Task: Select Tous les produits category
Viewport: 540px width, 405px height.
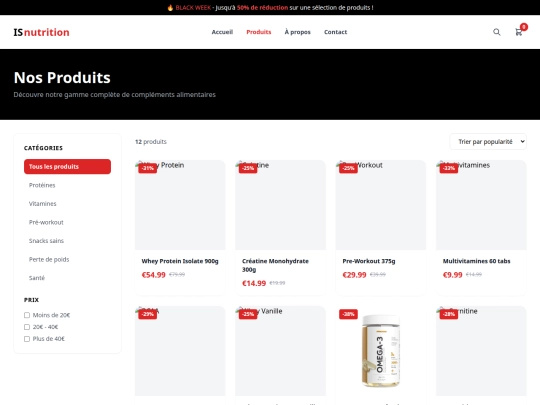Action: point(68,167)
